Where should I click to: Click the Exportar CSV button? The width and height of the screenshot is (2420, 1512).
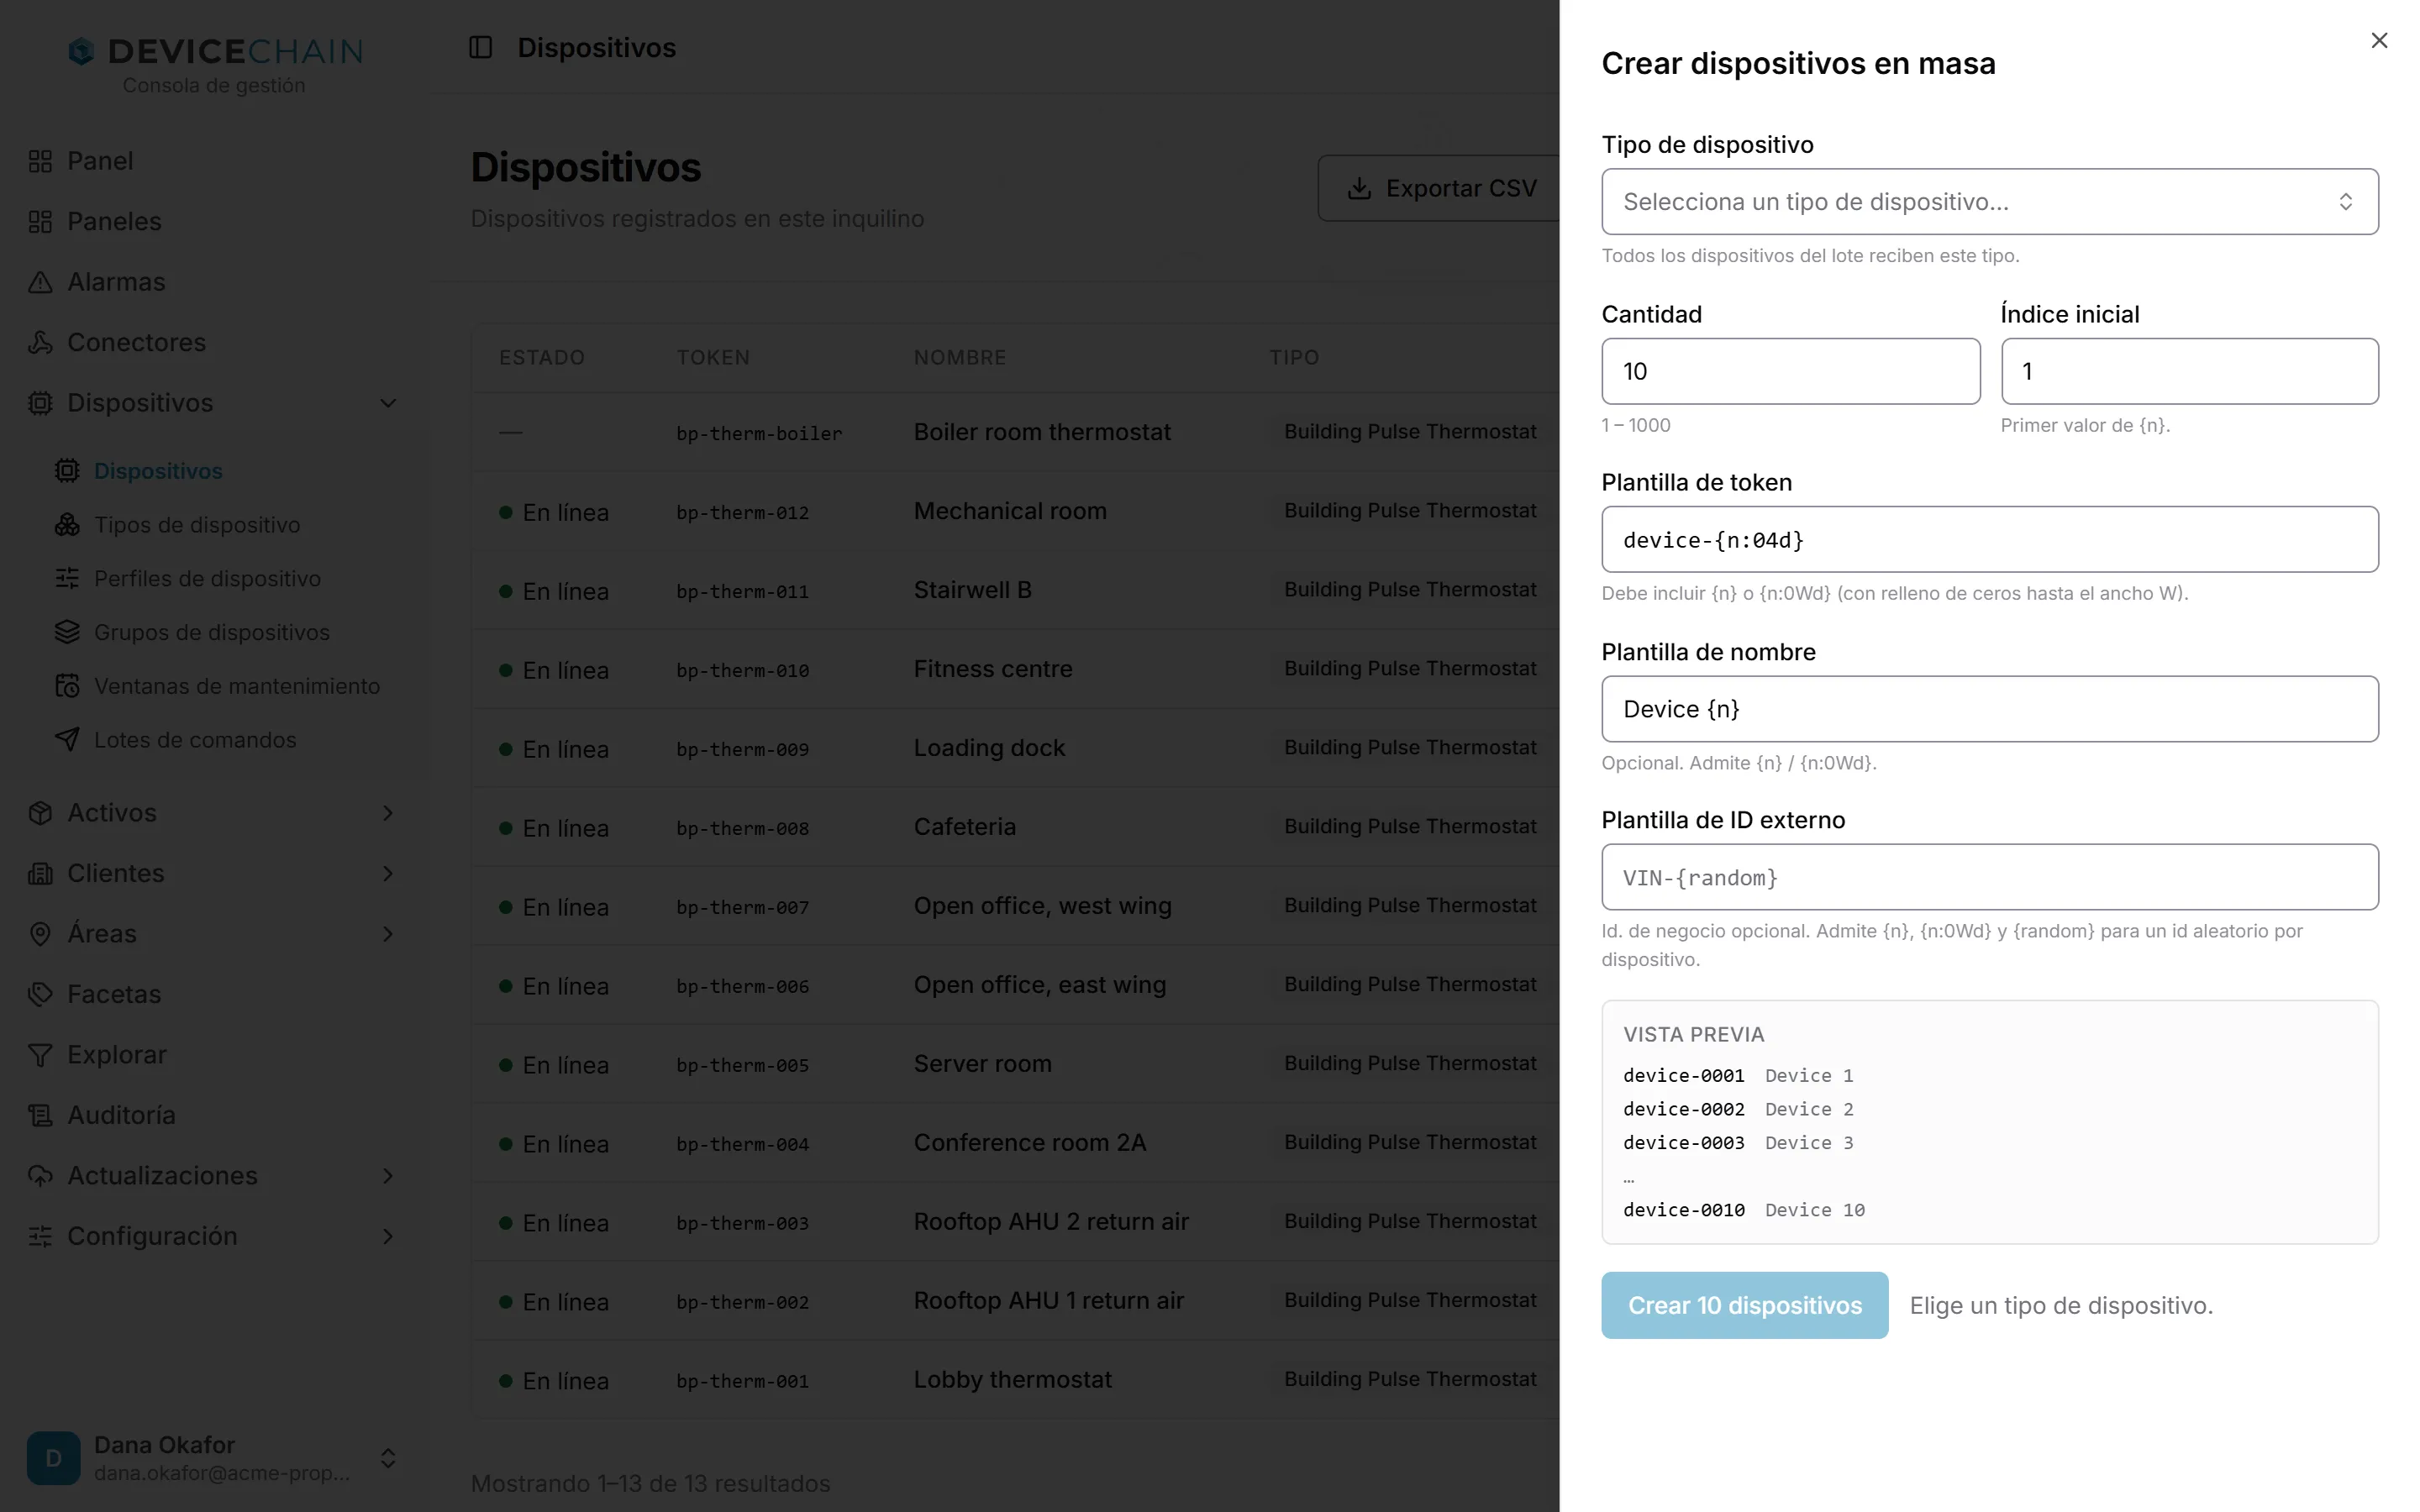[x=1441, y=188]
